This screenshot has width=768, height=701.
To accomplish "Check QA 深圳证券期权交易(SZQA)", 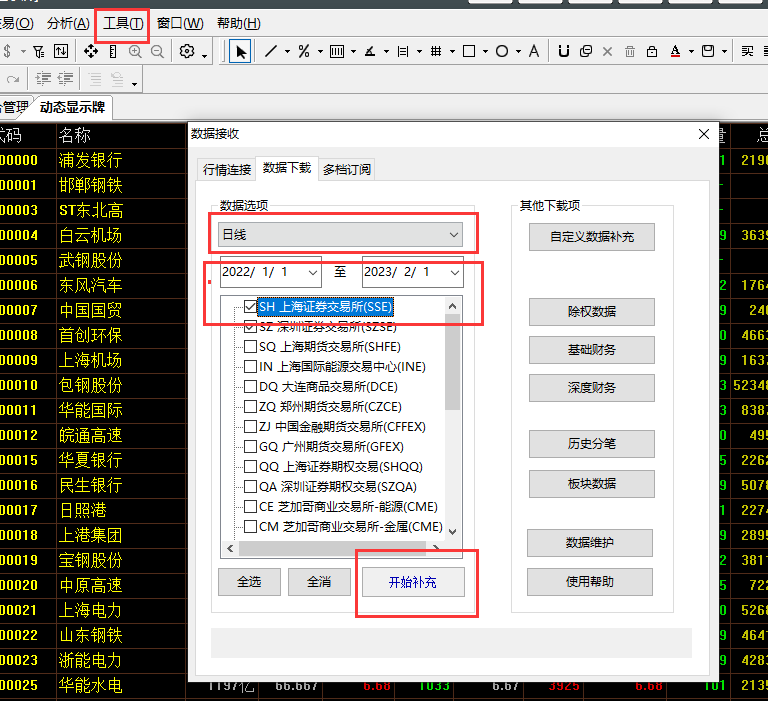I will coord(250,486).
